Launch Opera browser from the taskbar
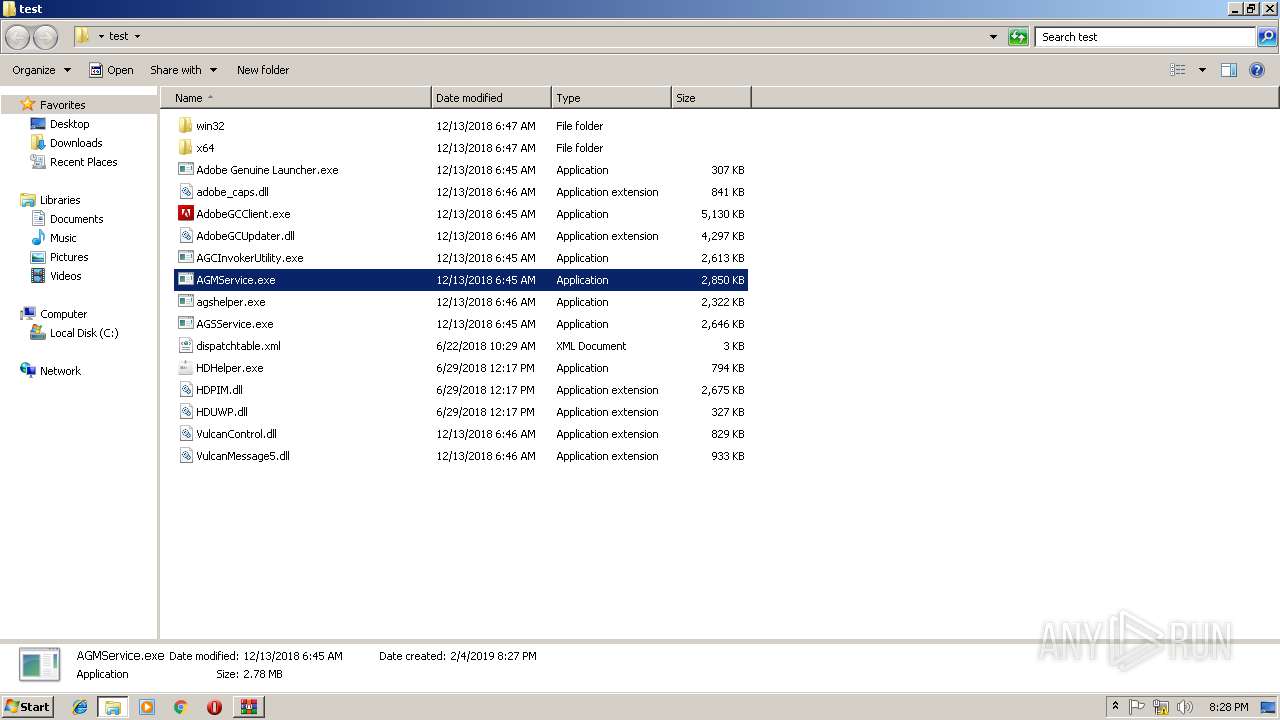1280x720 pixels. tap(214, 707)
